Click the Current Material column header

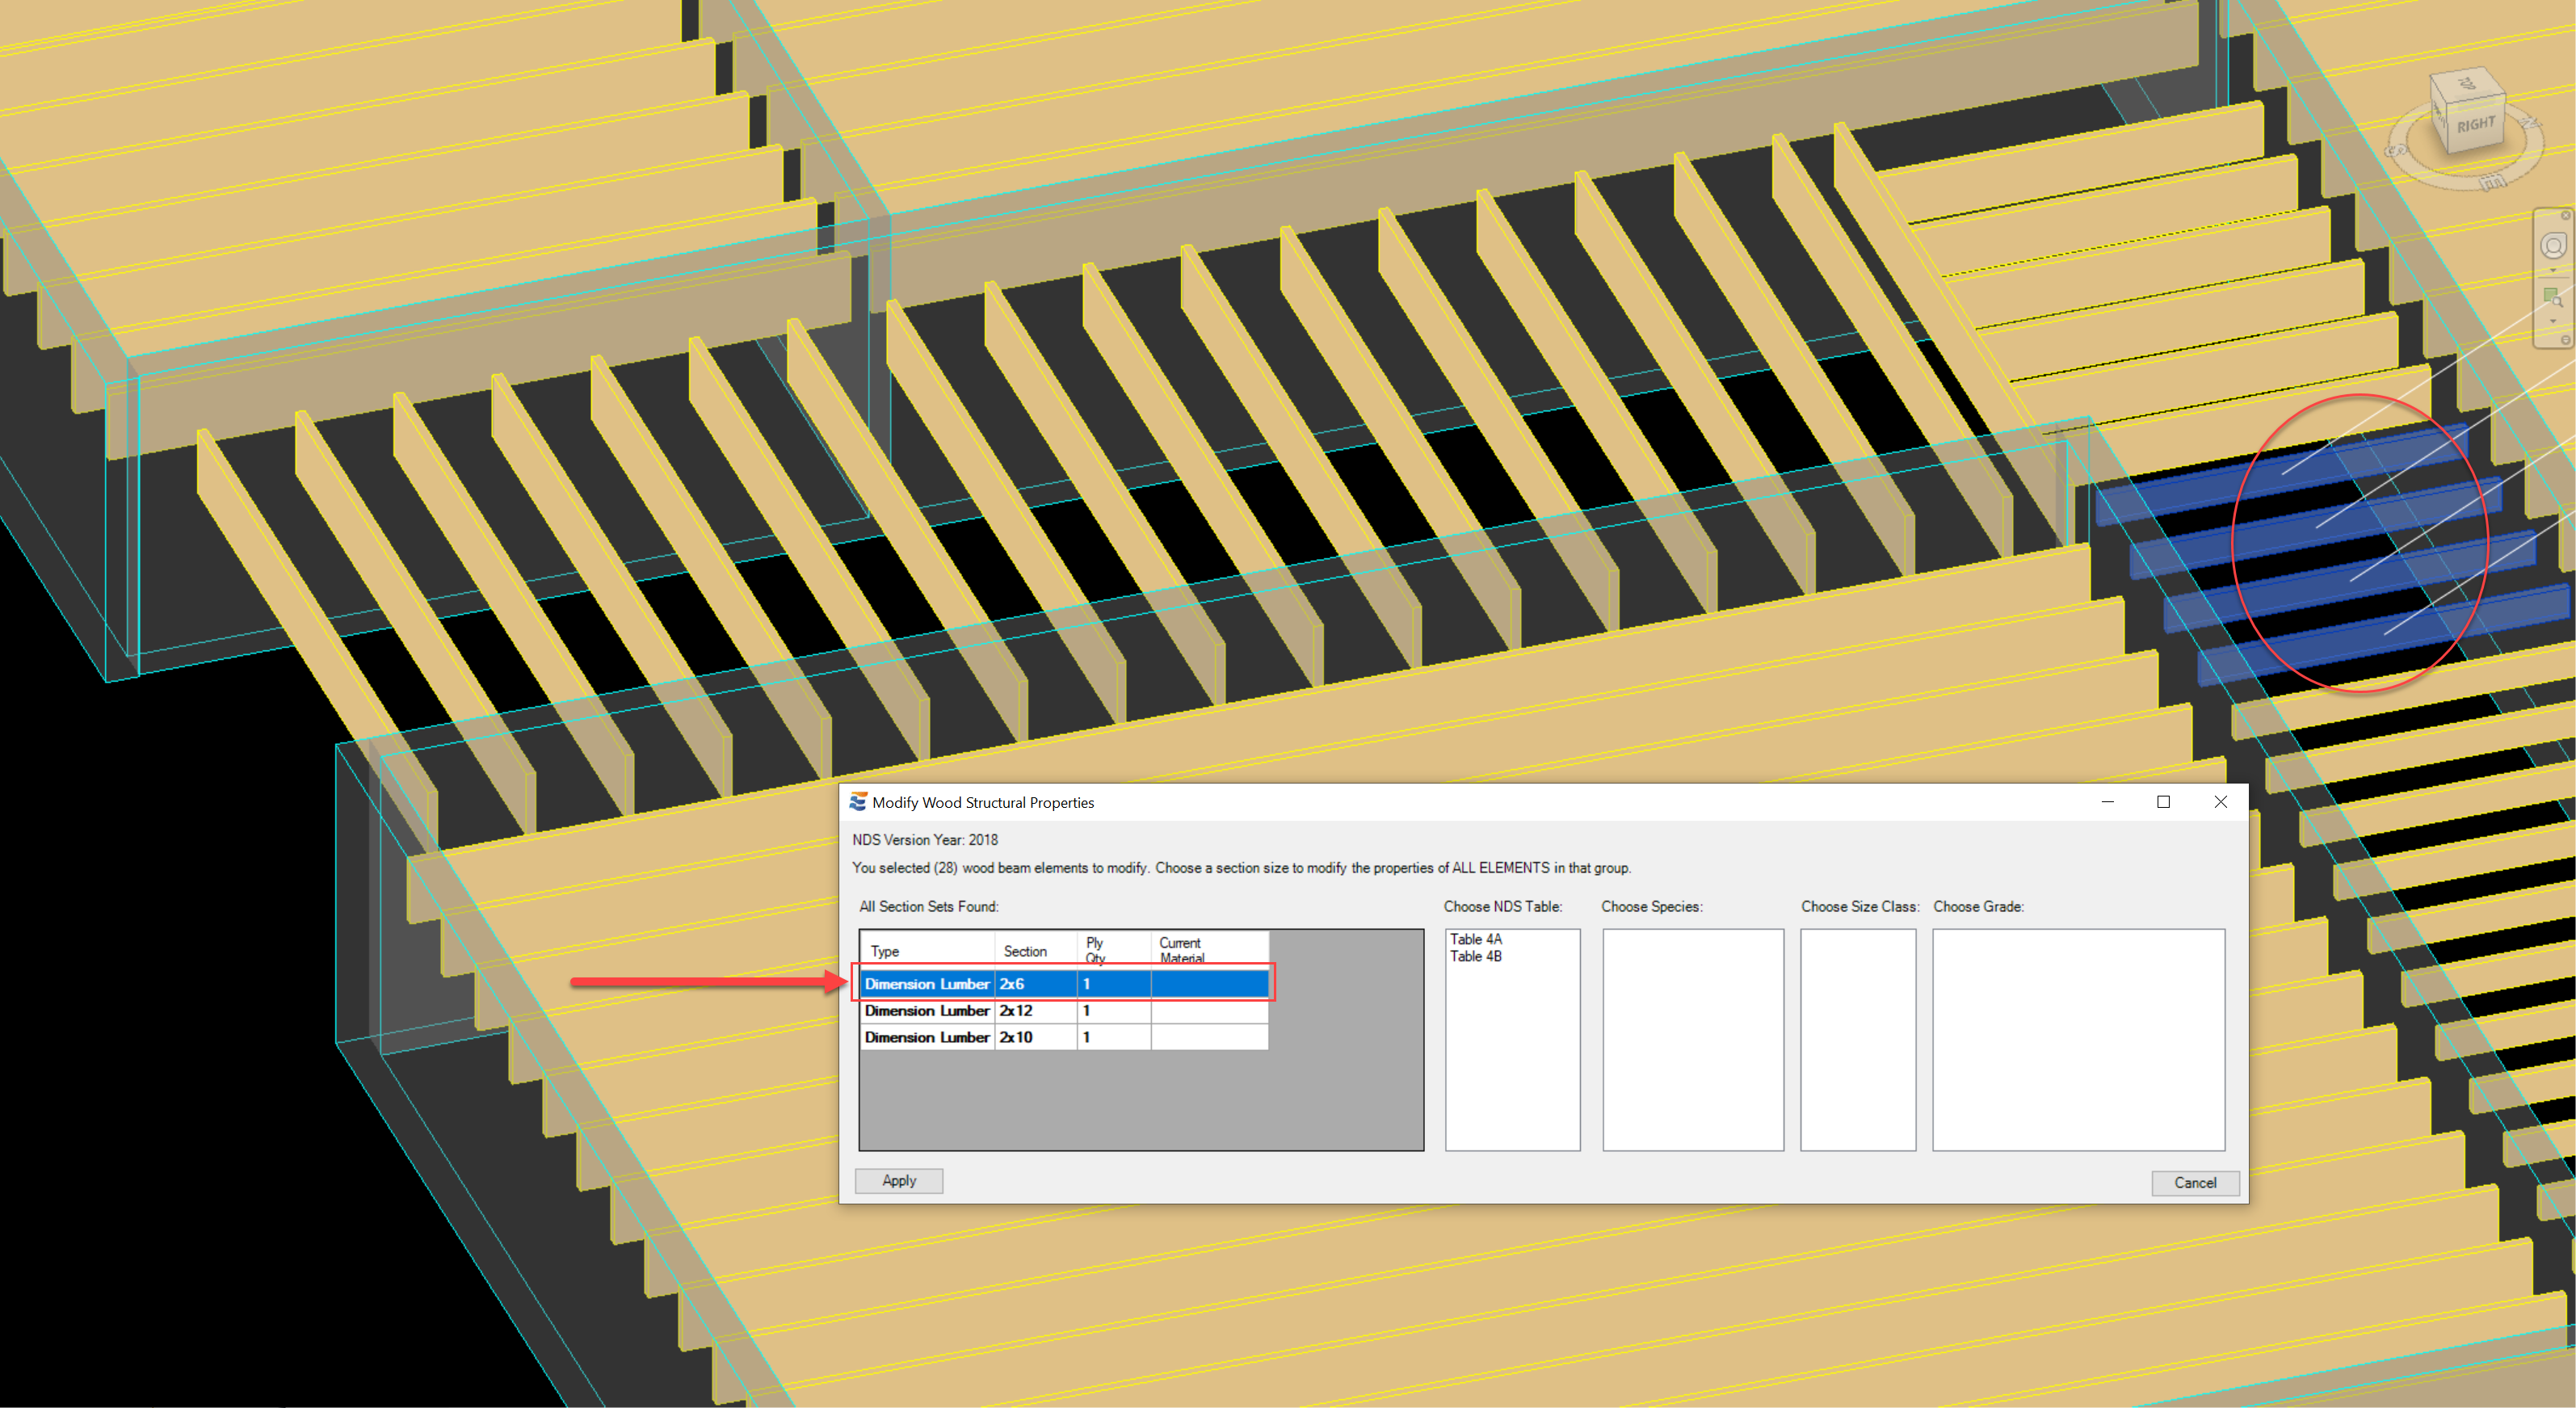[1210, 951]
